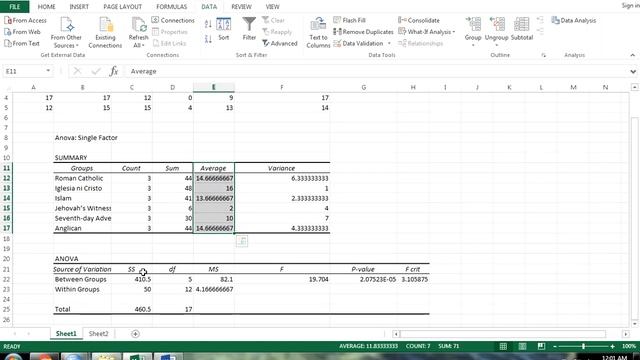Open Existing Connections
This screenshot has width=640, height=360.
105,33
